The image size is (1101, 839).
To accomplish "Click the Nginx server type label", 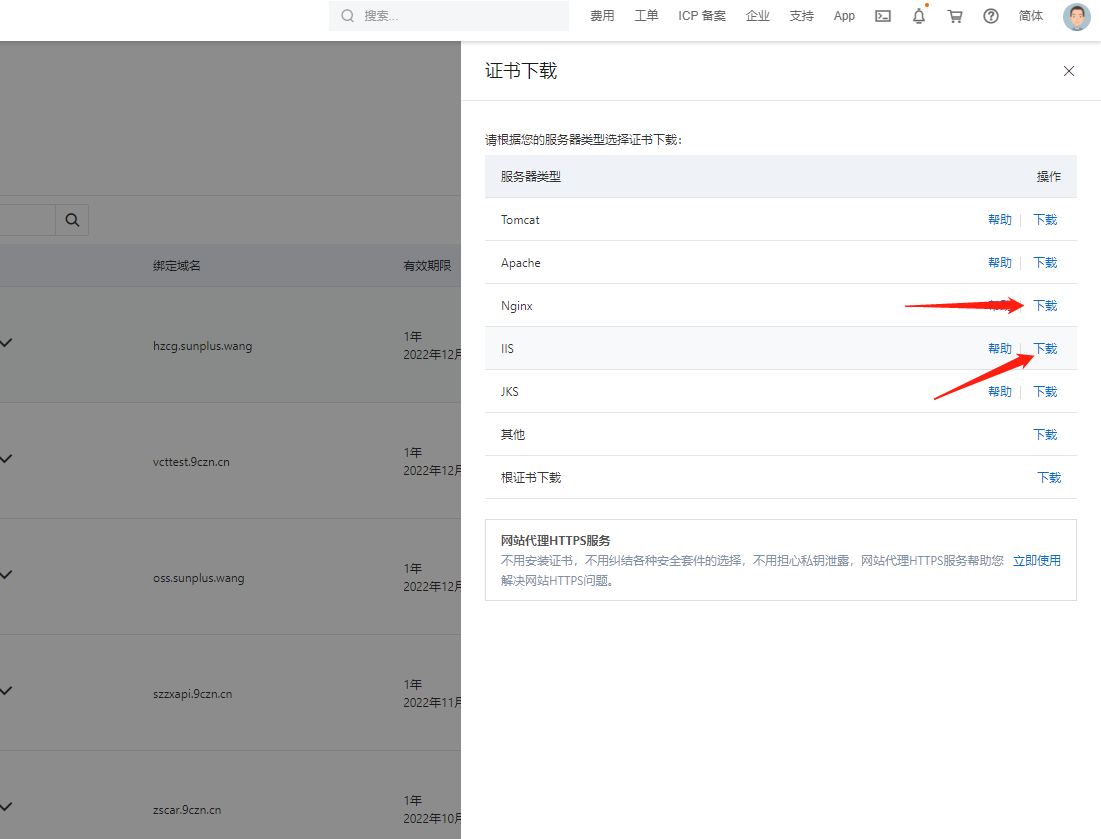I will tap(517, 305).
